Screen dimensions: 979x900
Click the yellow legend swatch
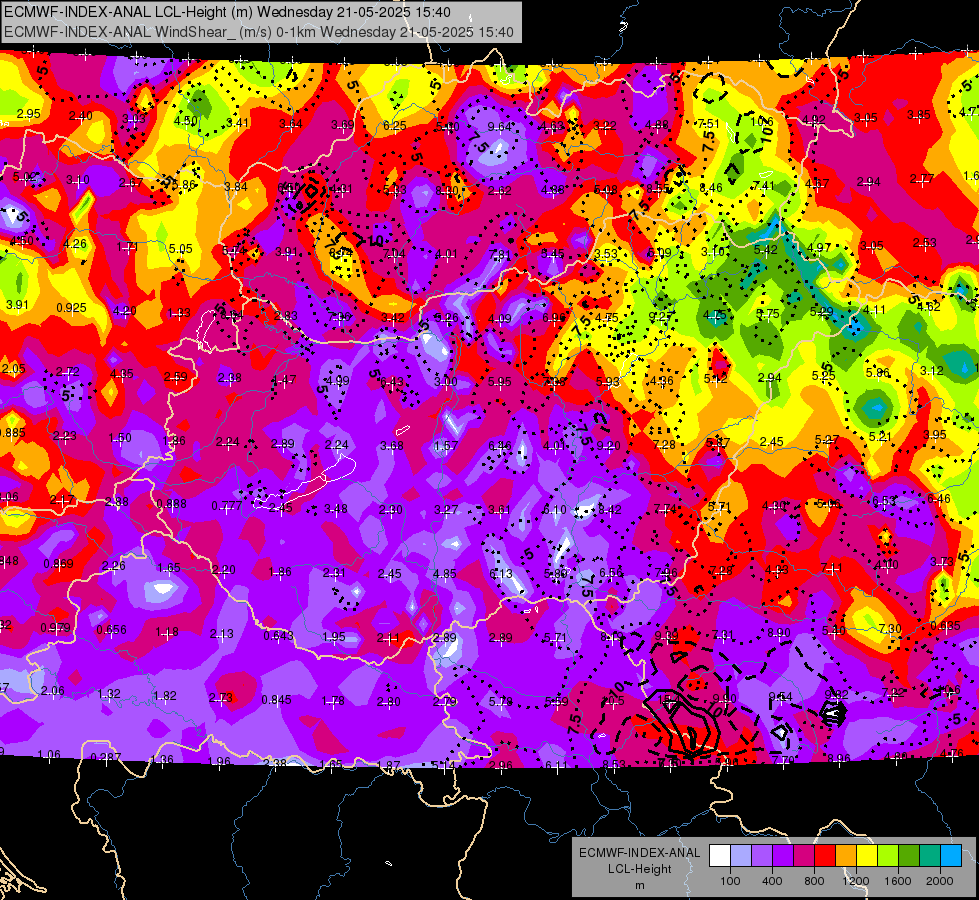[867, 855]
